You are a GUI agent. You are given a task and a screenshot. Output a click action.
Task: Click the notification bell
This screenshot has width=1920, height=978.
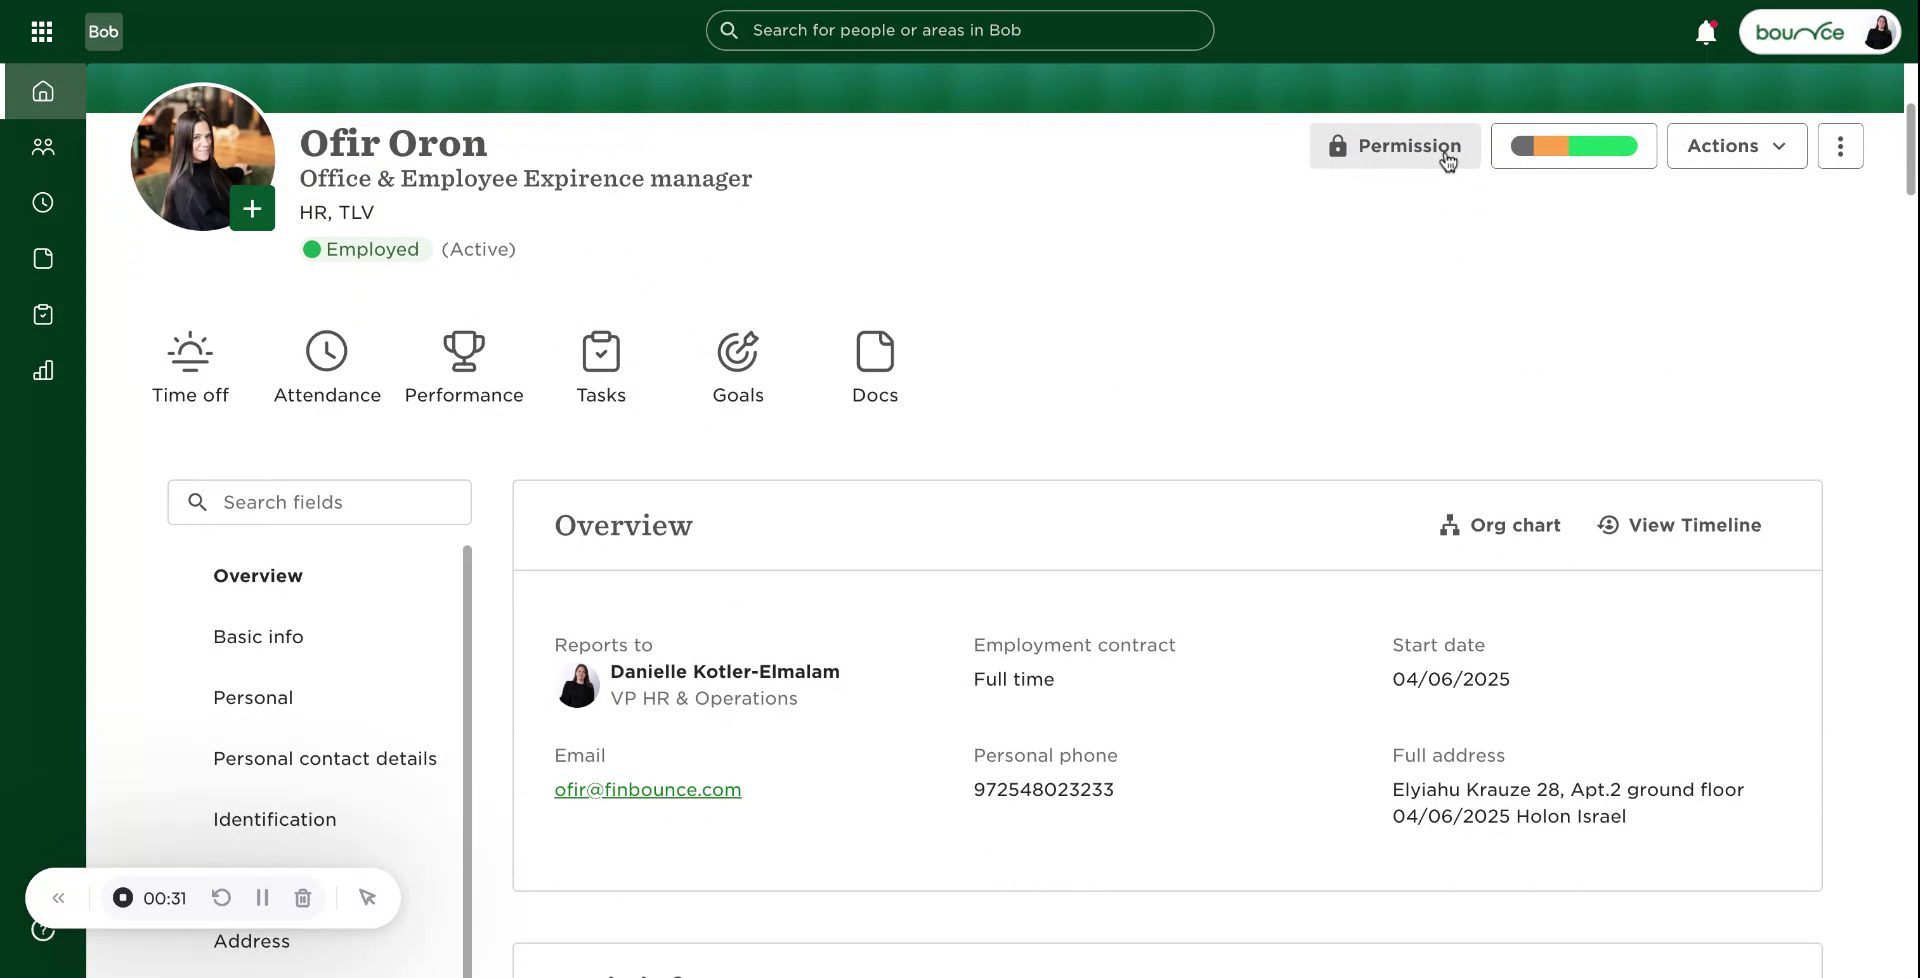pos(1705,31)
